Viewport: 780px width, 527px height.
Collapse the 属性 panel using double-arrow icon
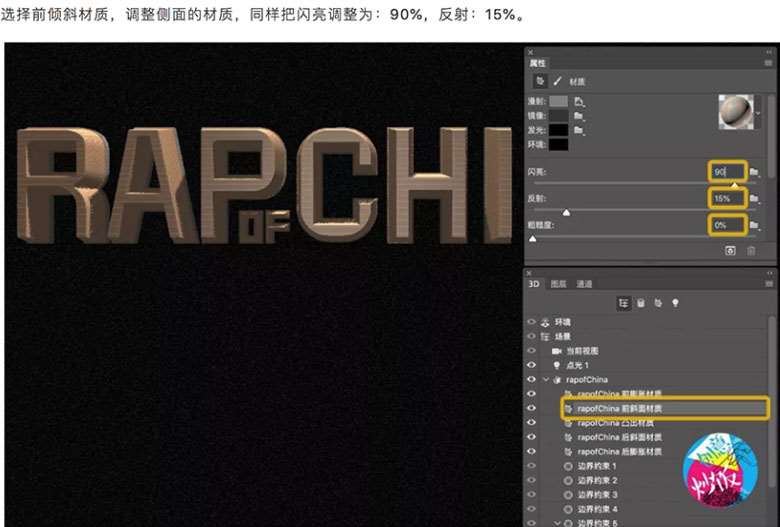[769, 52]
